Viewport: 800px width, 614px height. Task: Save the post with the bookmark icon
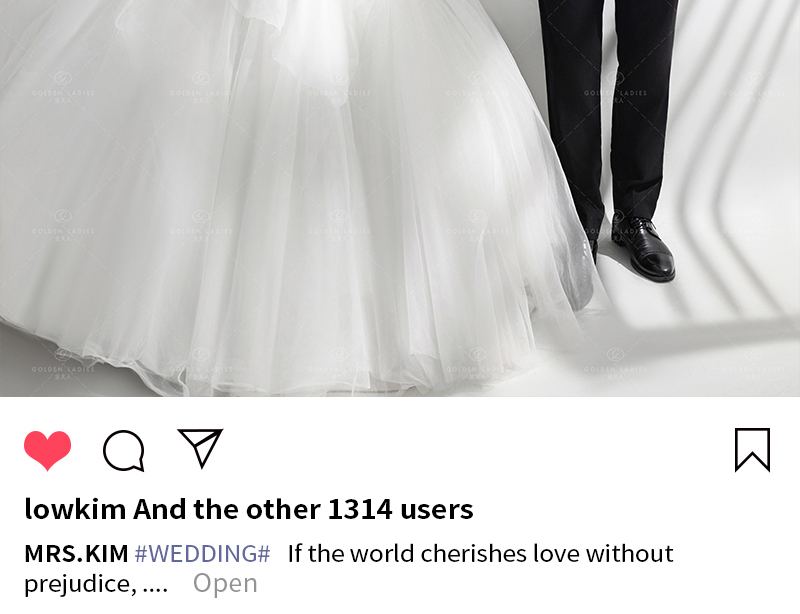click(752, 450)
